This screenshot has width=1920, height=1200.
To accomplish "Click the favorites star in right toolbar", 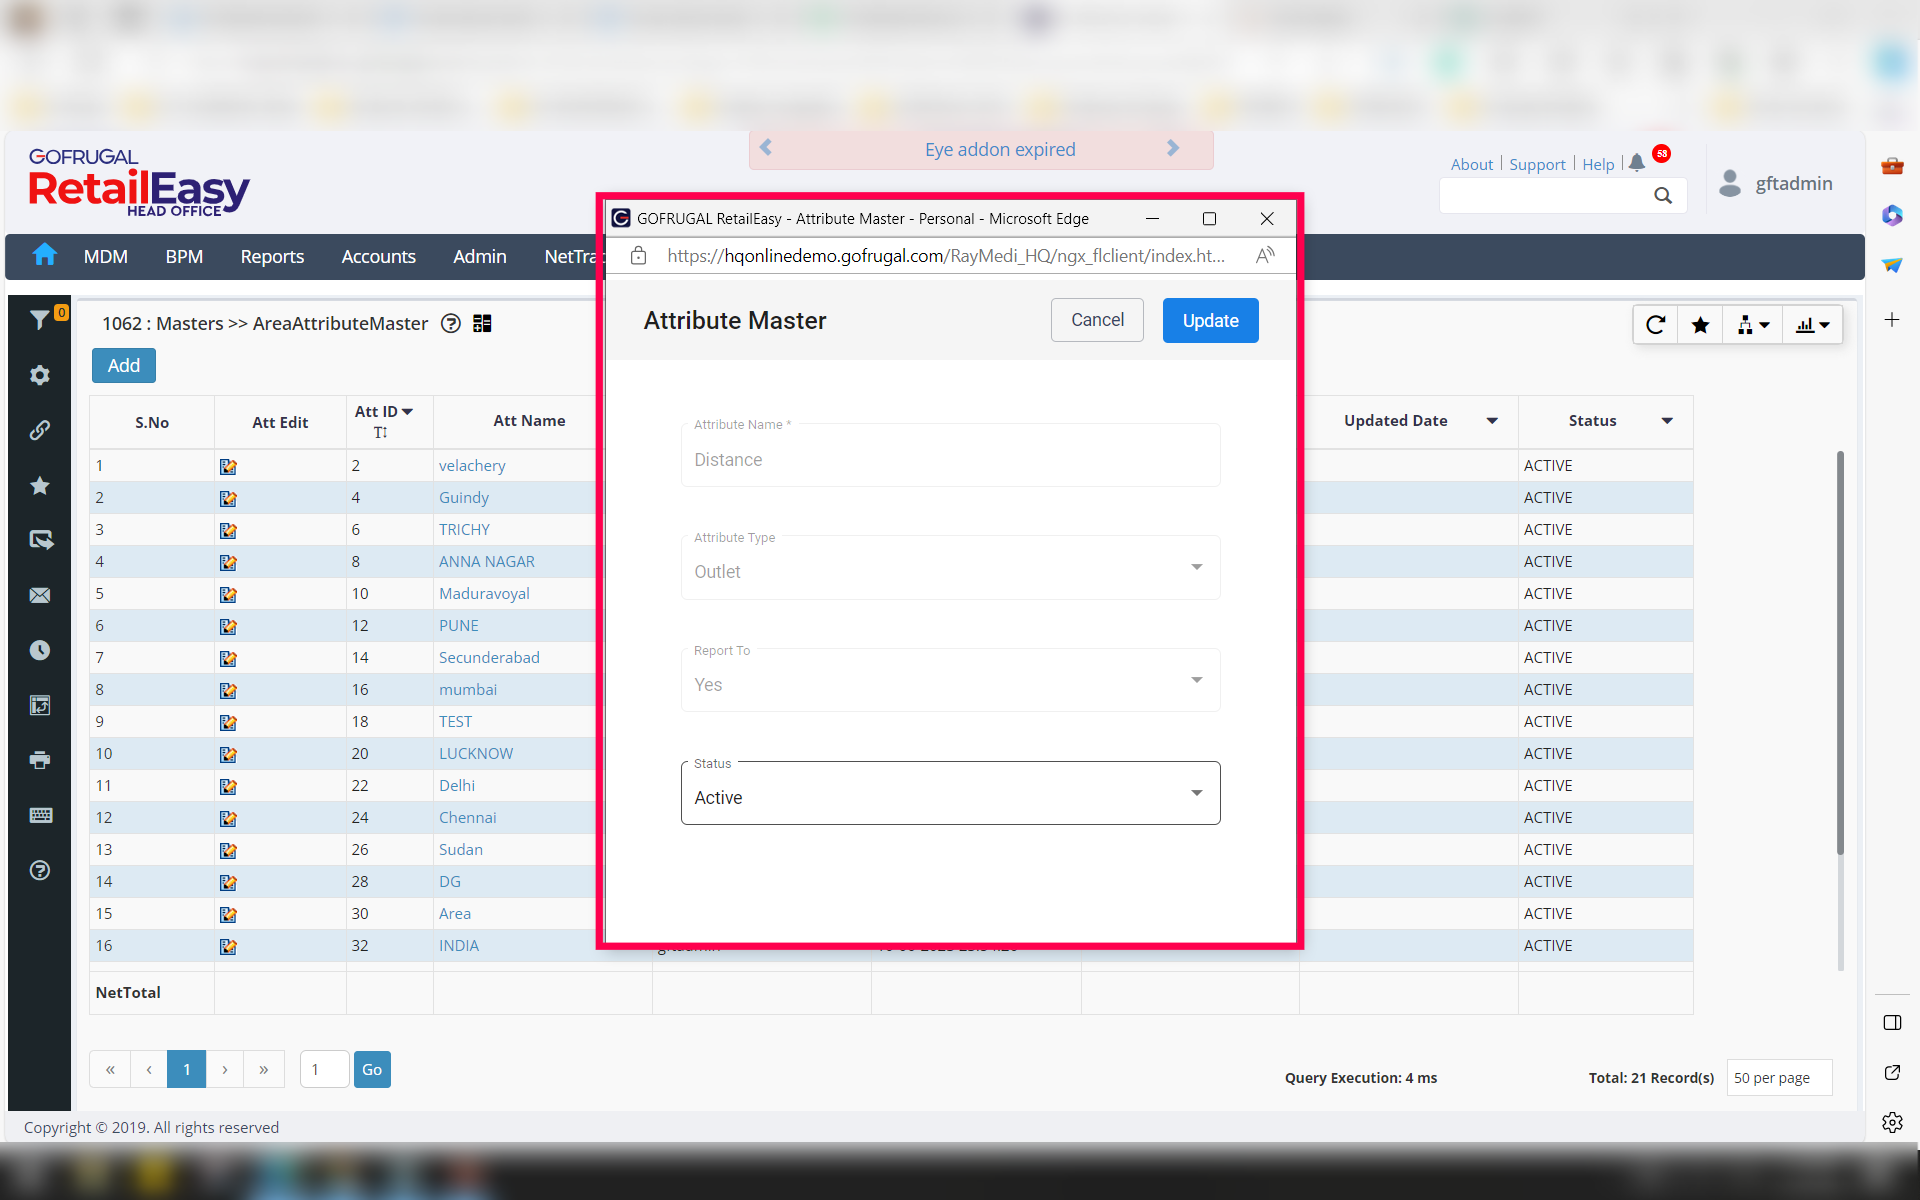I will [x=1700, y=325].
